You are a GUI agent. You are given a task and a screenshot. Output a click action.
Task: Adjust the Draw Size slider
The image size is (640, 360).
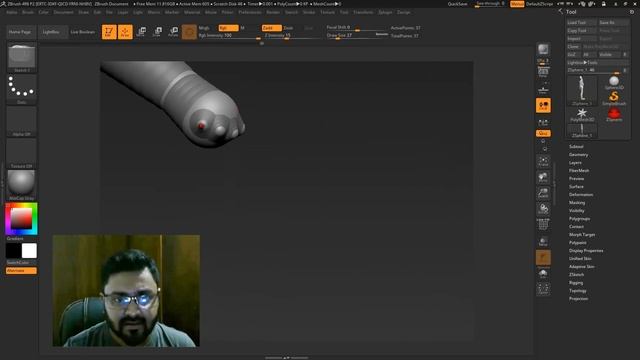click(357, 36)
